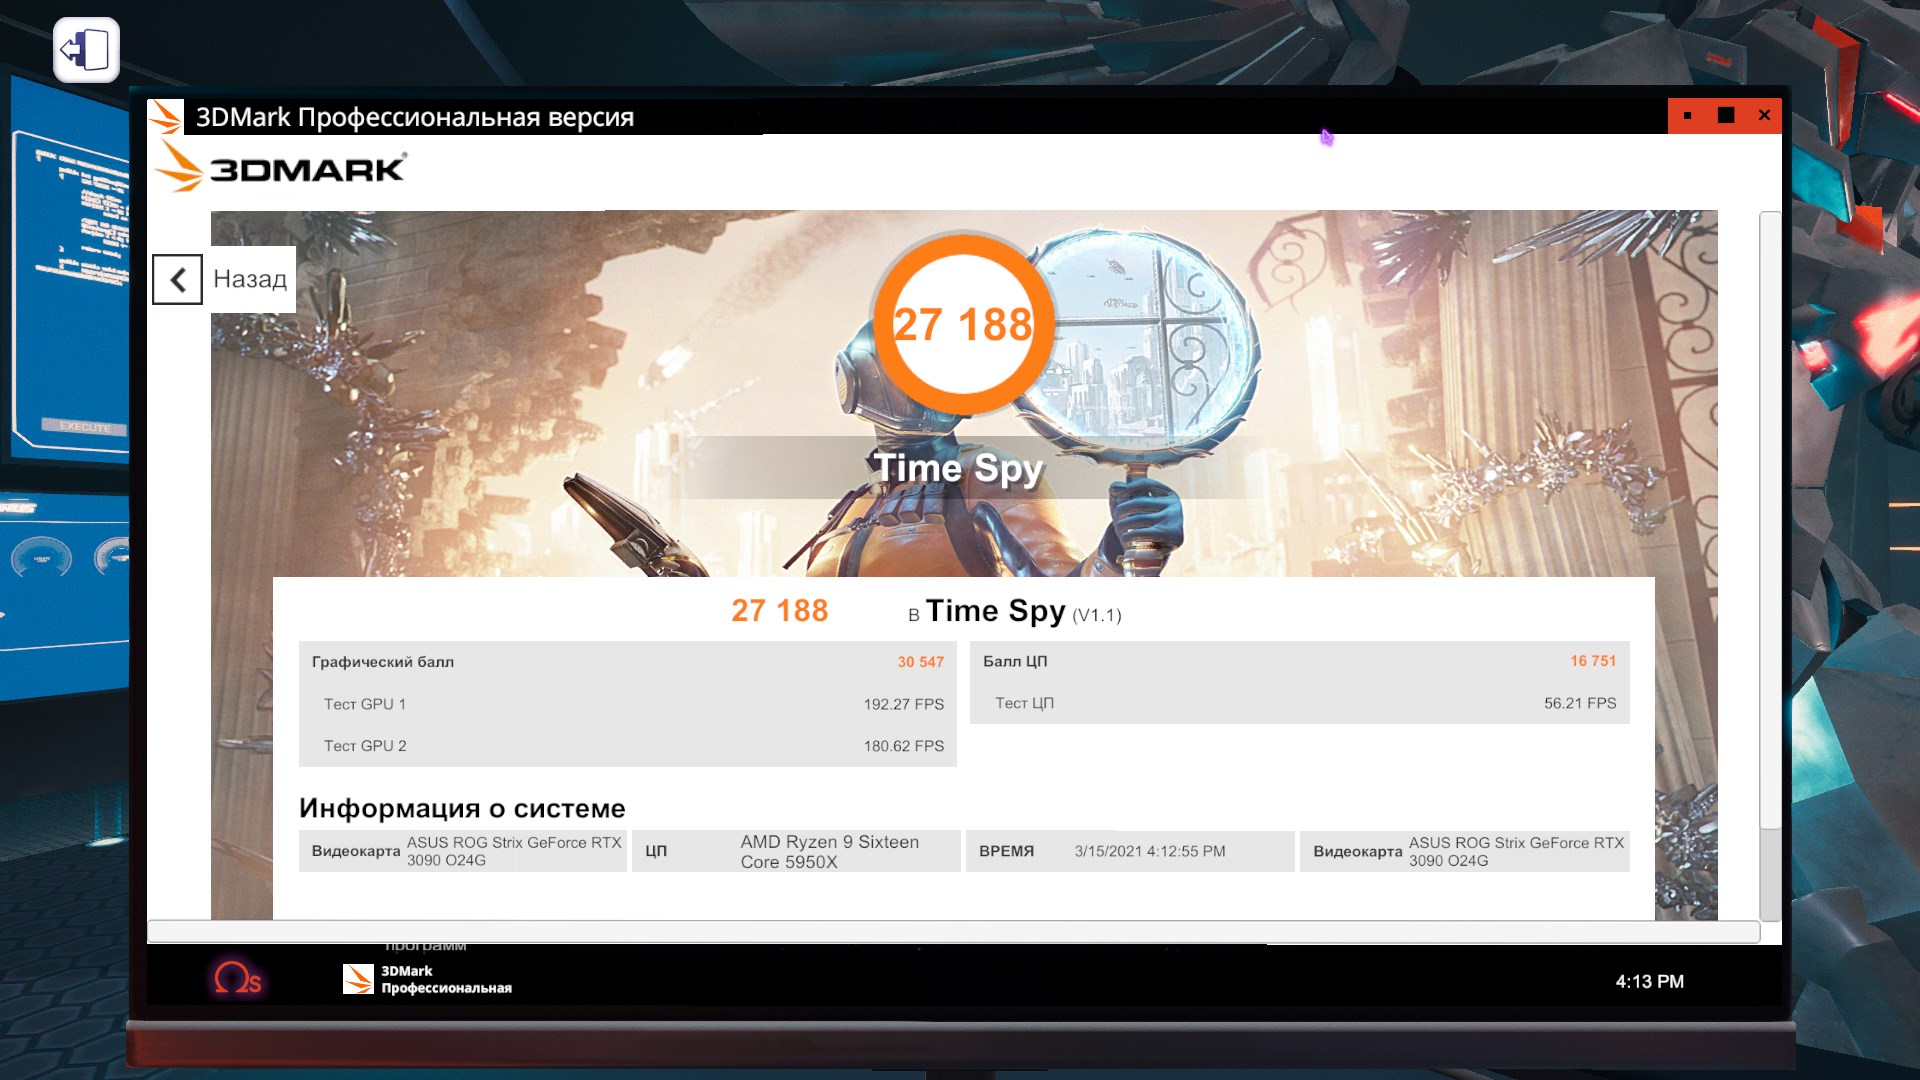Viewport: 1920px width, 1080px height.
Task: Select the Тест ЦП row
Action: pyautogui.click(x=1299, y=703)
